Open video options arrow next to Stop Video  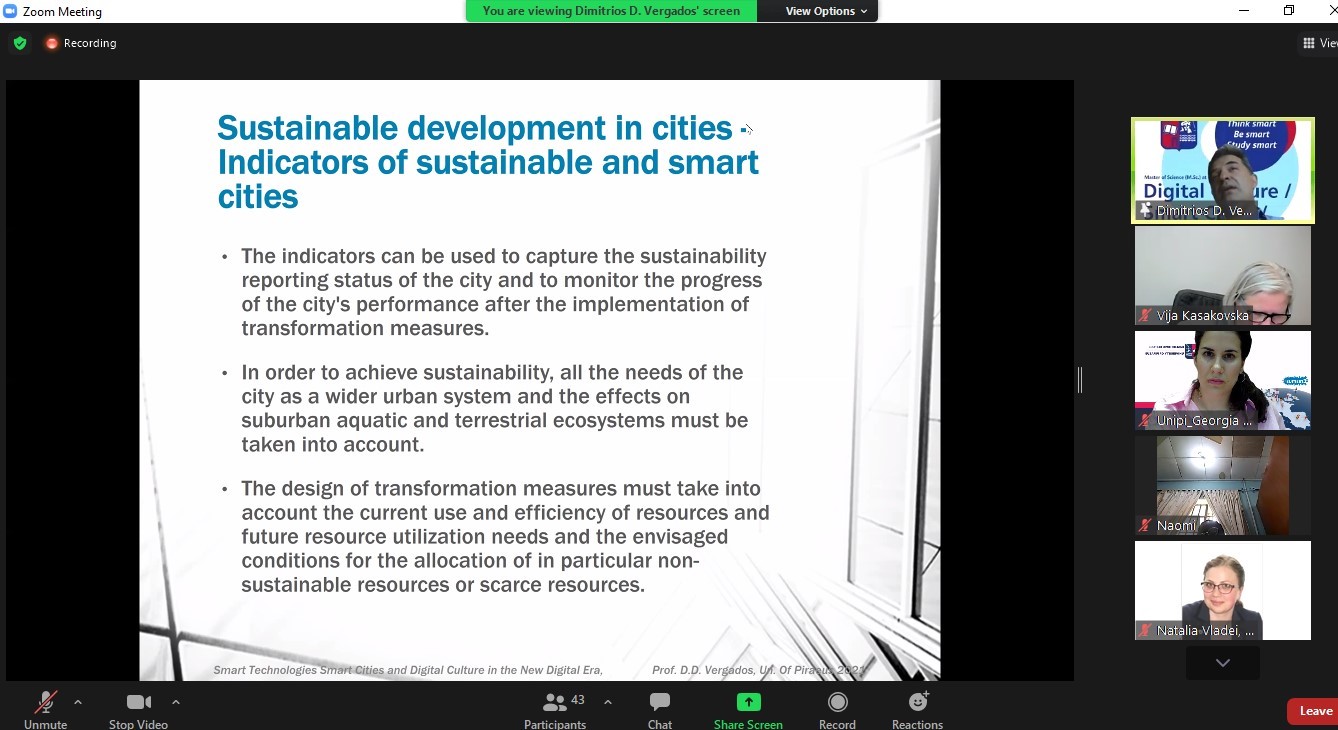coord(176,702)
